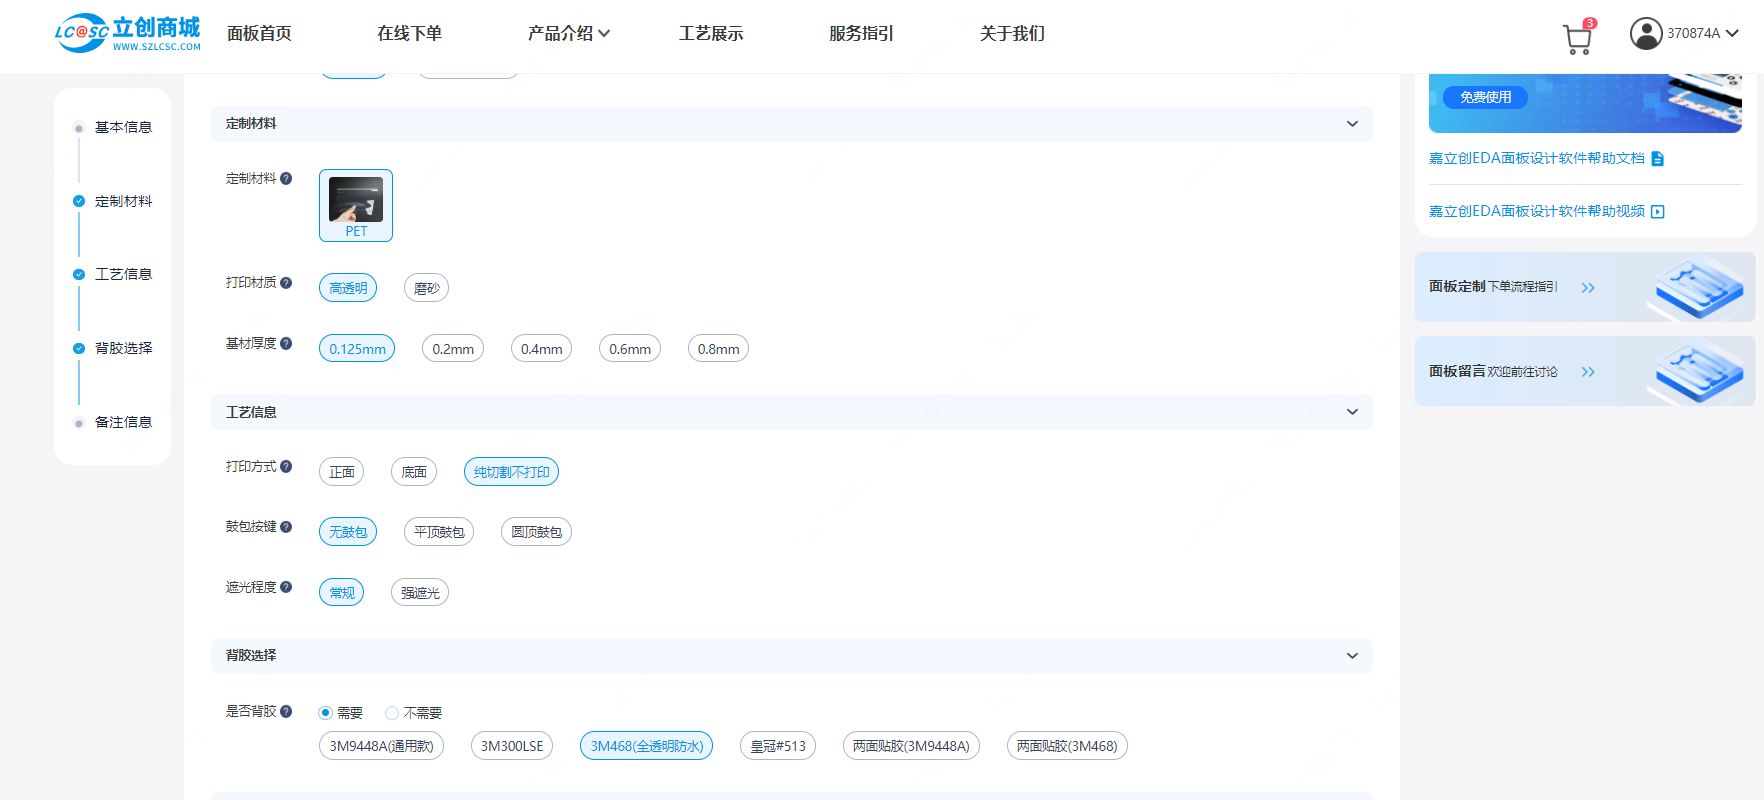Select 0.6mm base thickness

[630, 349]
